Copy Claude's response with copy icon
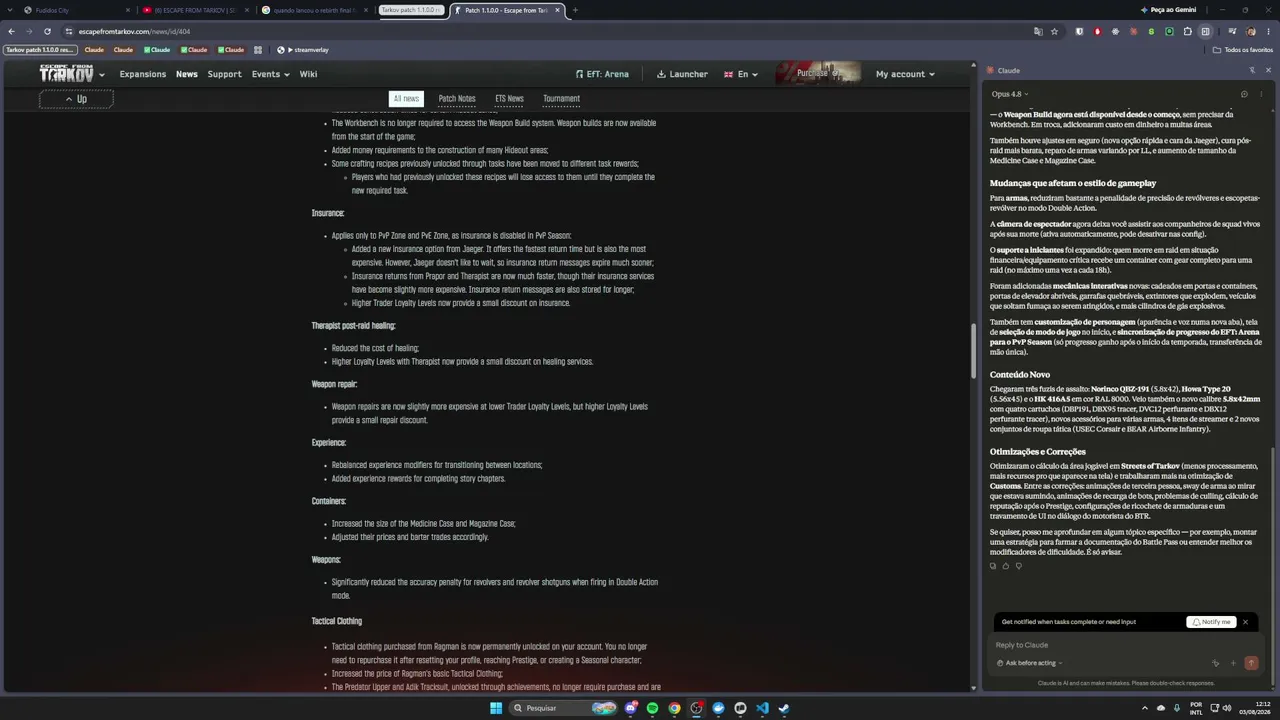Screen dimensions: 1280x720 993,566
